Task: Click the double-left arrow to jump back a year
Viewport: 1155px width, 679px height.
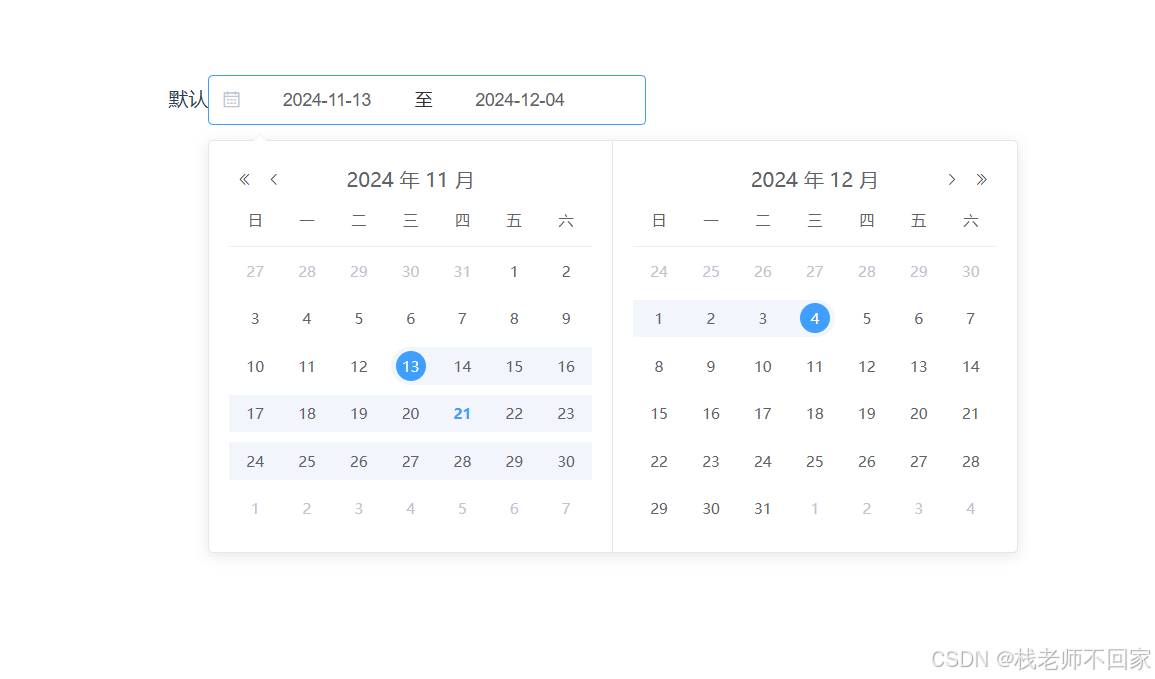Action: (x=243, y=179)
